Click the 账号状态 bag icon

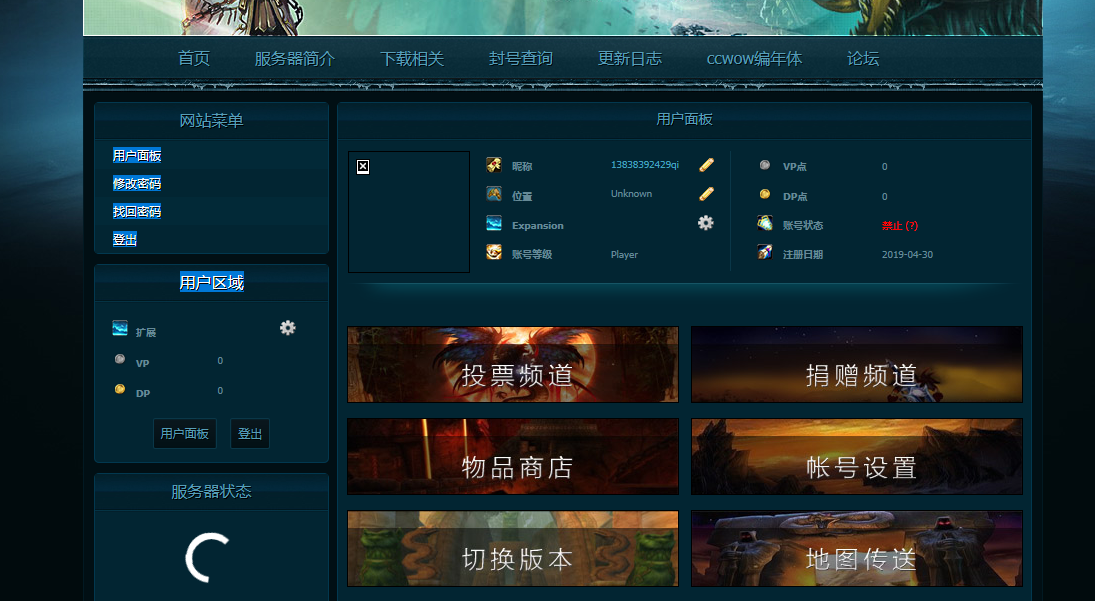(x=764, y=224)
